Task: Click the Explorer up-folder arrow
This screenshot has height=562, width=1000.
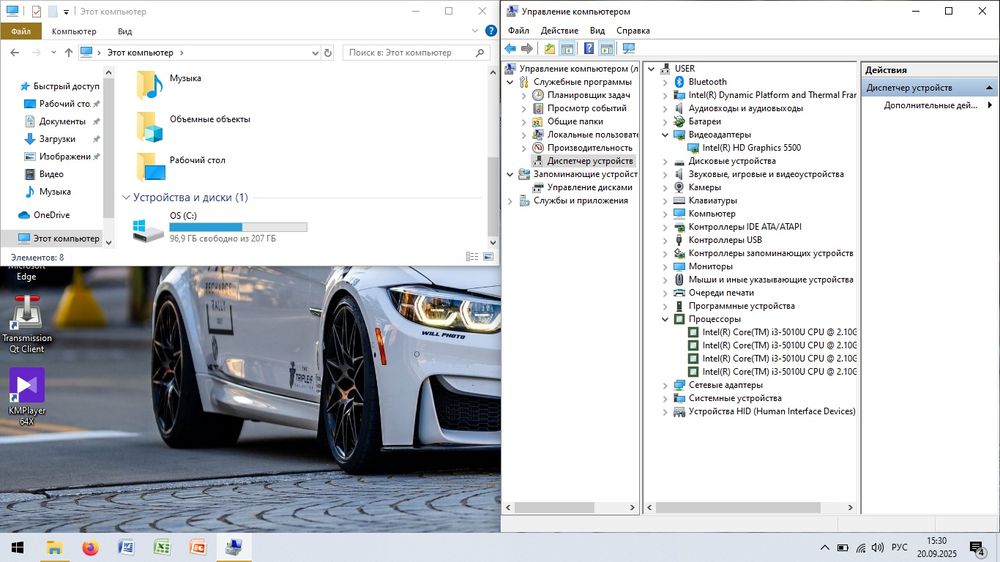Action: coord(68,53)
